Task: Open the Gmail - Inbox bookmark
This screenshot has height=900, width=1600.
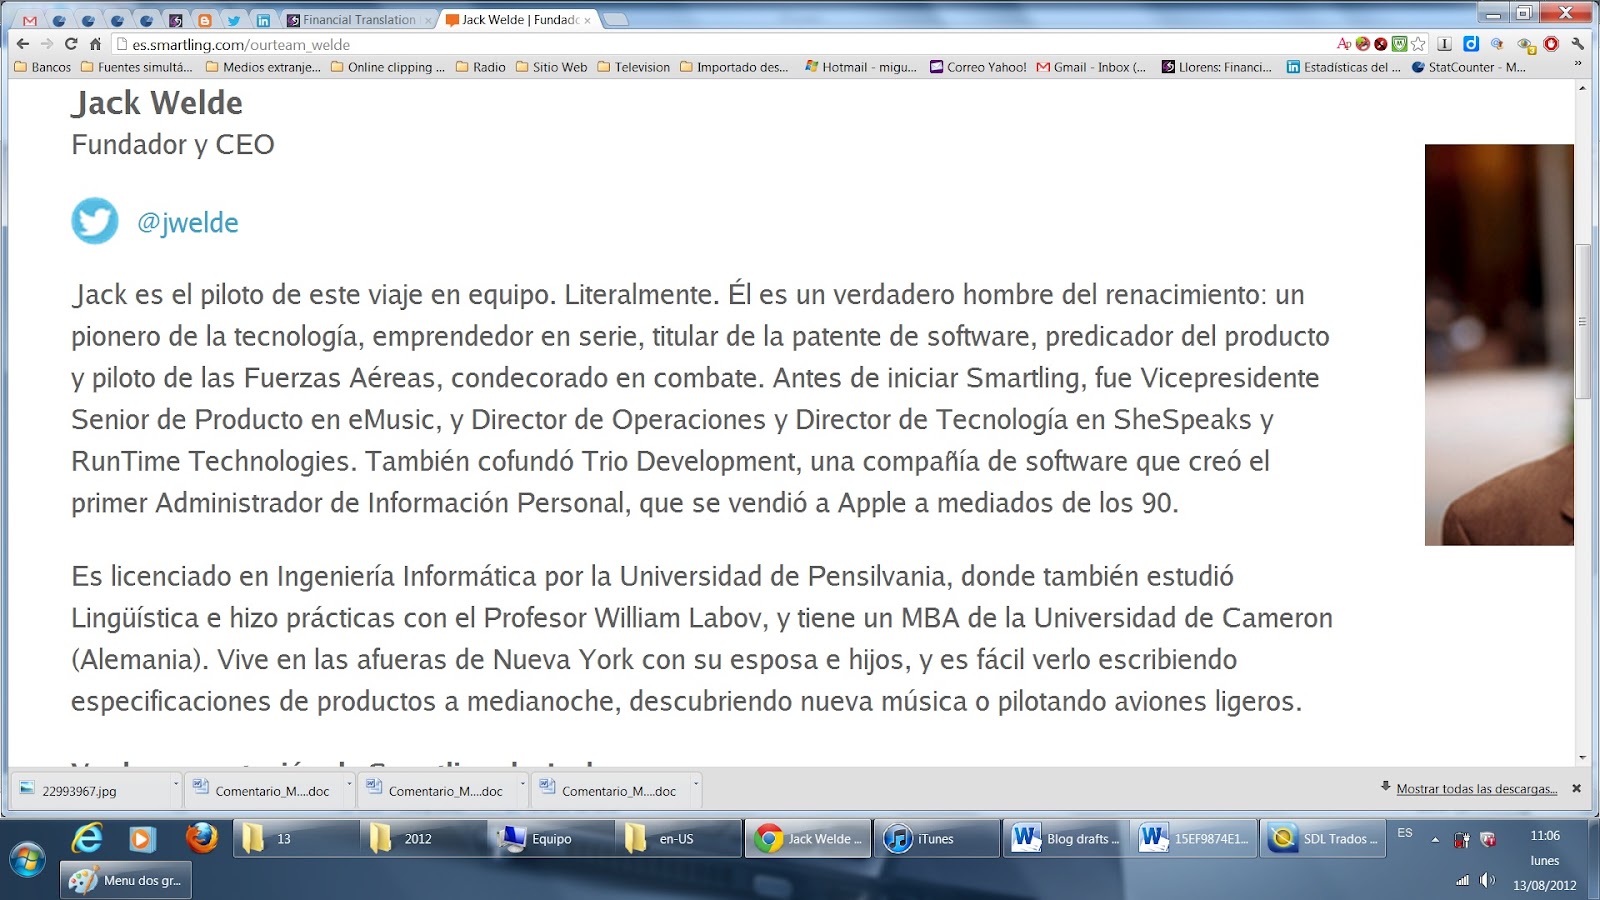Action: point(1091,67)
